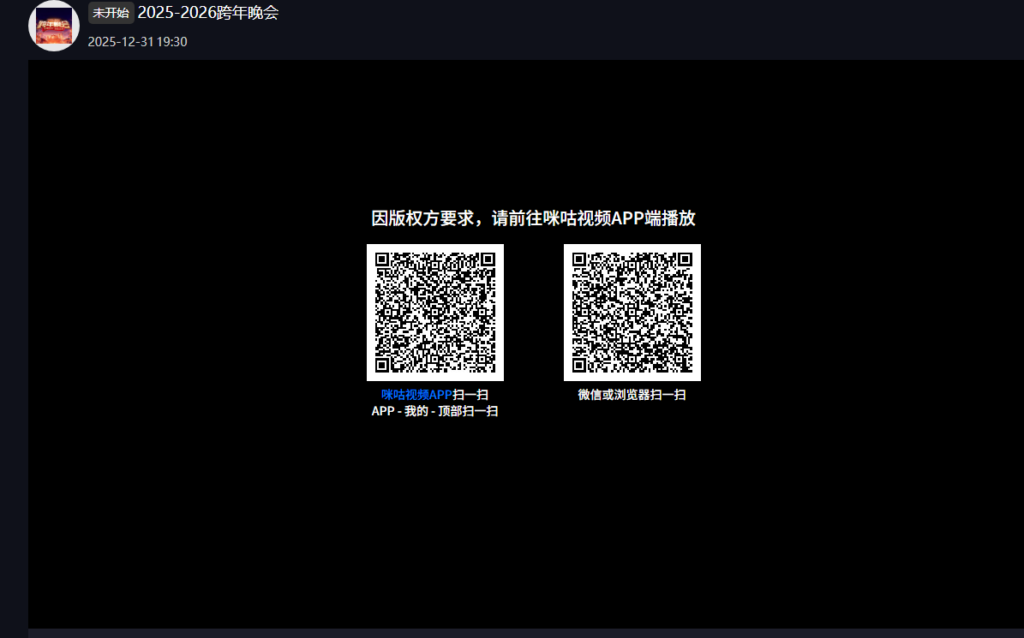Open the 2025-2026跨年晚会 title
Viewport: 1024px width, 638px height.
207,13
